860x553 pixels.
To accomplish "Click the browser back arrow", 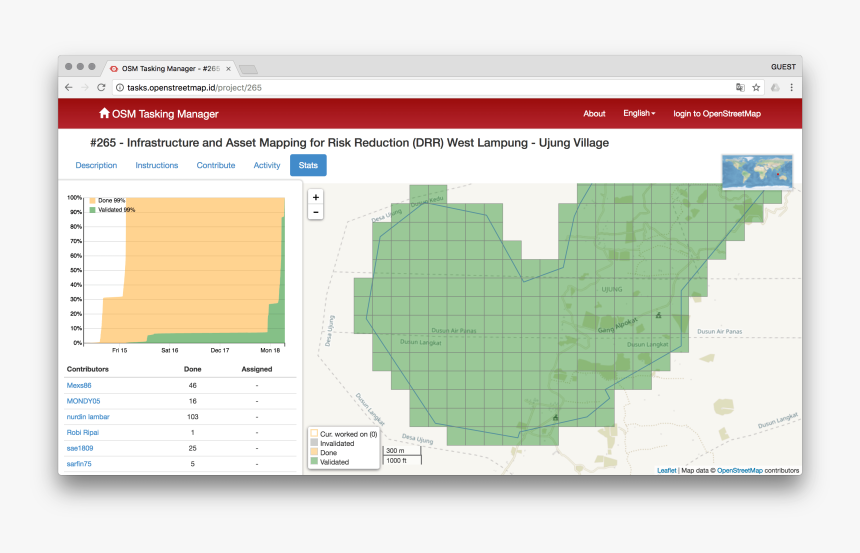I will tap(69, 88).
